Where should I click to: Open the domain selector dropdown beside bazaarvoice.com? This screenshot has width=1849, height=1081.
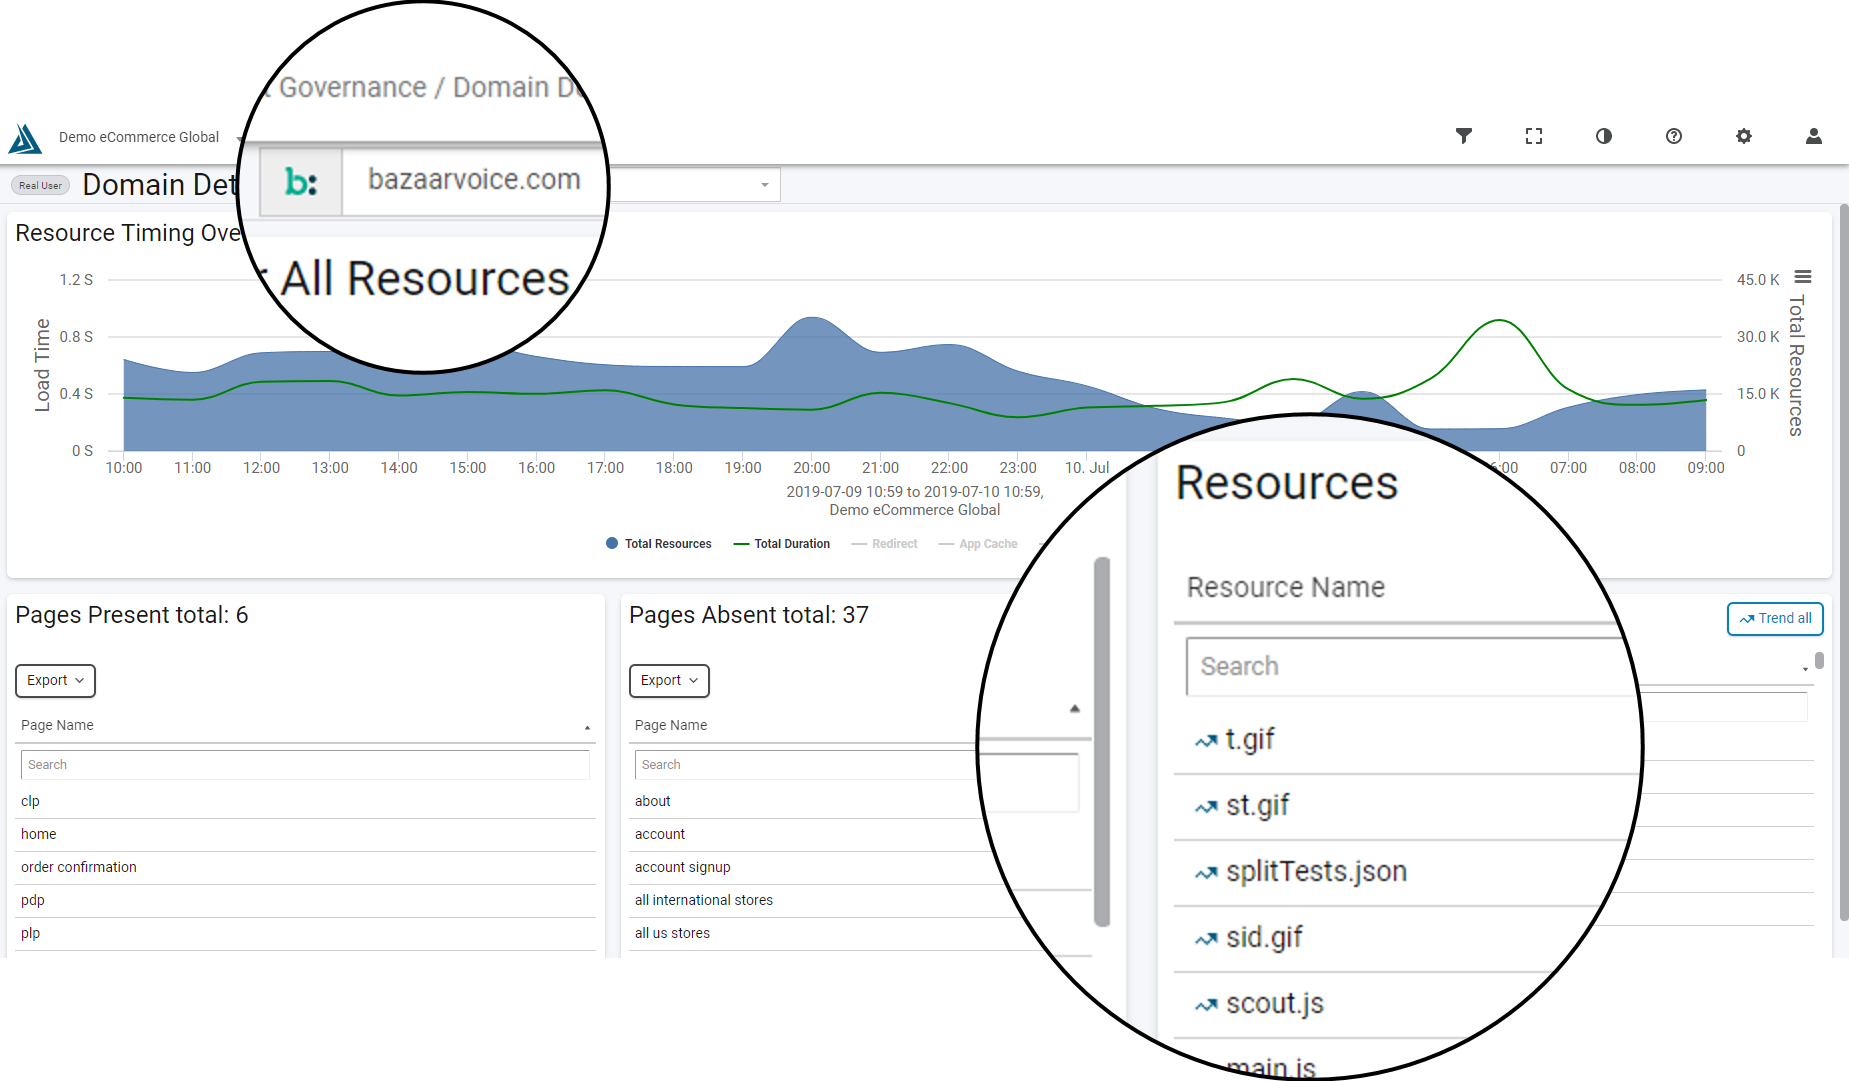(x=764, y=184)
